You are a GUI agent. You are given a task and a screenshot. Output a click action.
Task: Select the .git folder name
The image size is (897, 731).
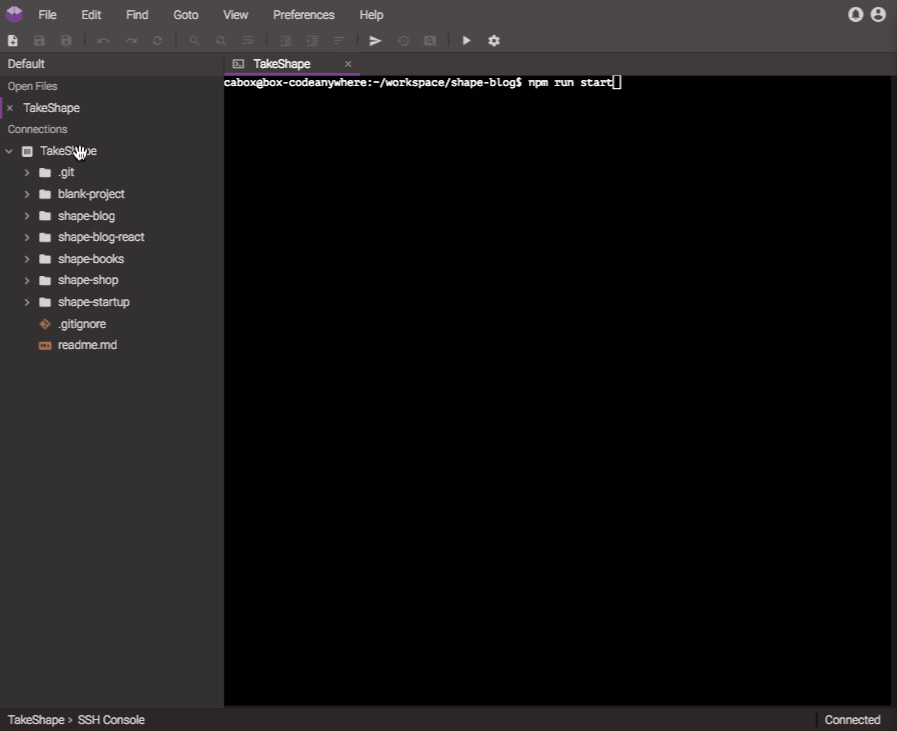66,172
